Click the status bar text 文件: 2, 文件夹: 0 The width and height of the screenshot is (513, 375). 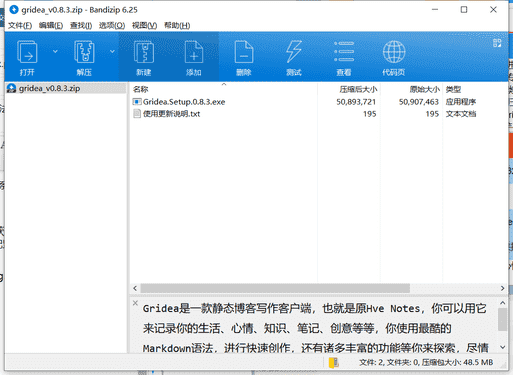(389, 362)
